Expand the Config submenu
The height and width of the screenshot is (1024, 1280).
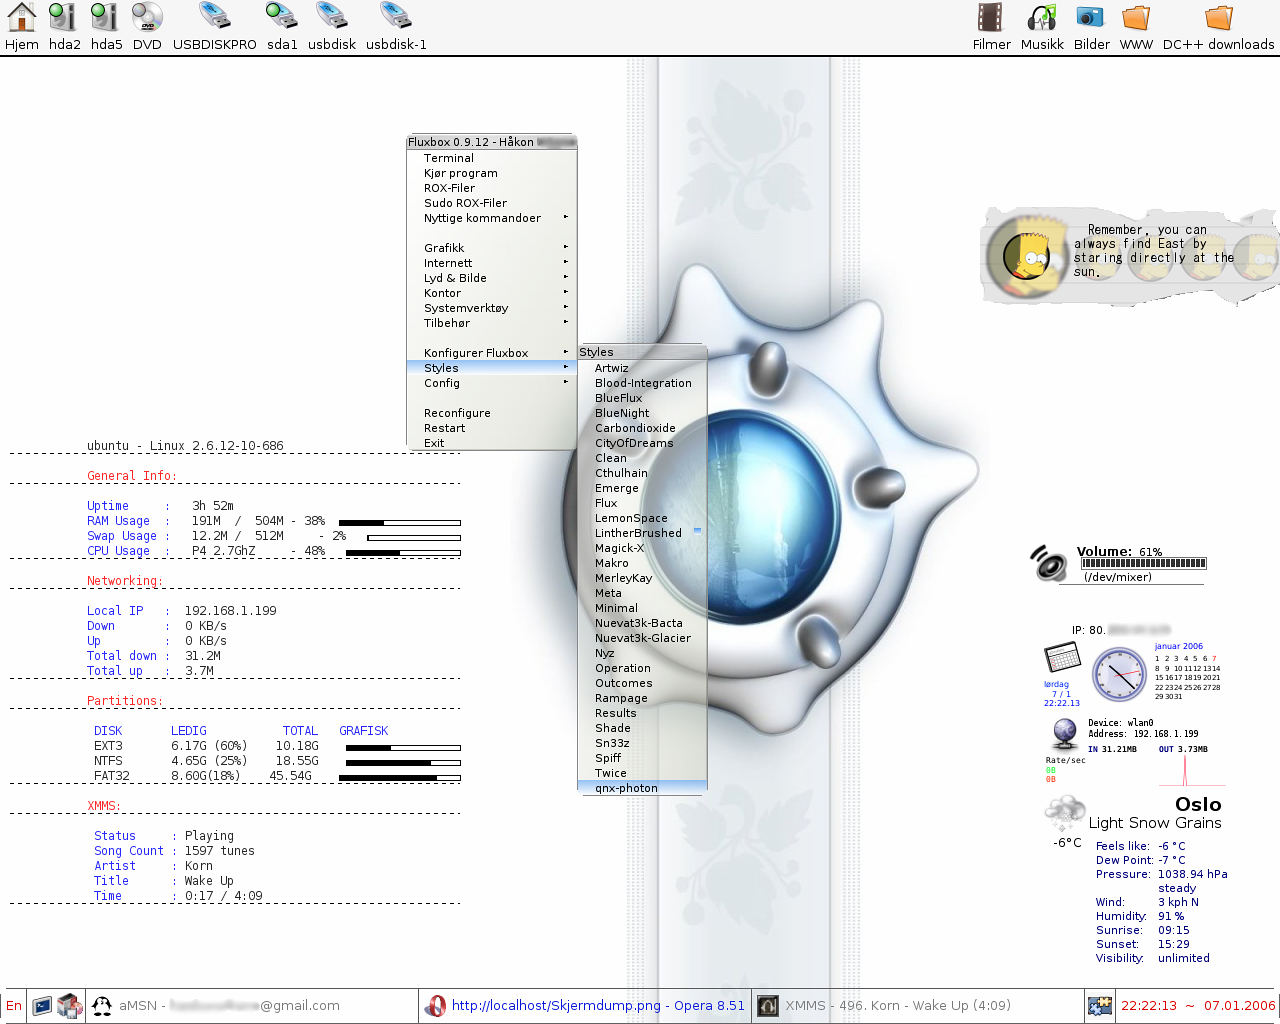pyautogui.click(x=492, y=383)
